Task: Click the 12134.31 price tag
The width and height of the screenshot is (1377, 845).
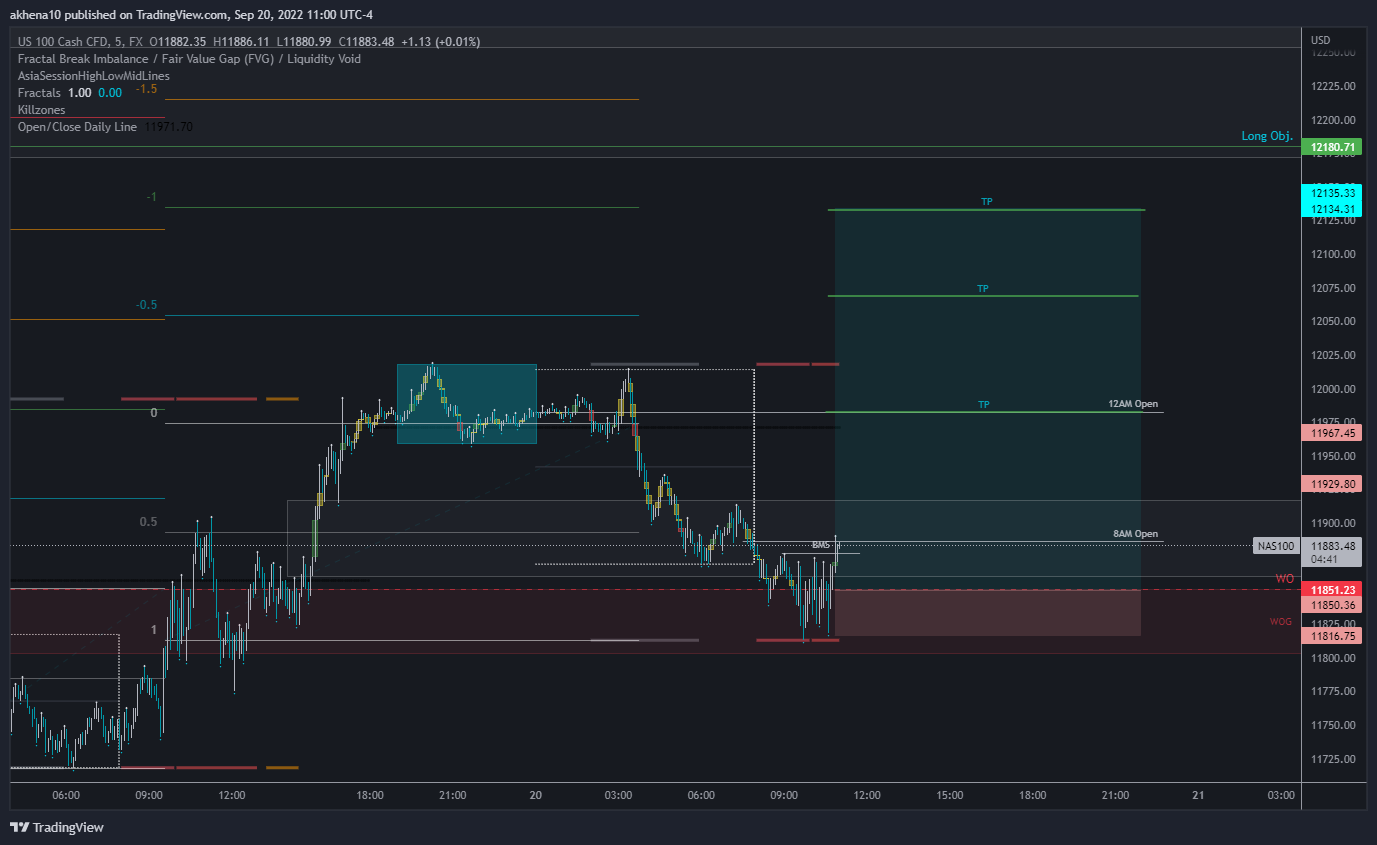Action: click(x=1332, y=209)
